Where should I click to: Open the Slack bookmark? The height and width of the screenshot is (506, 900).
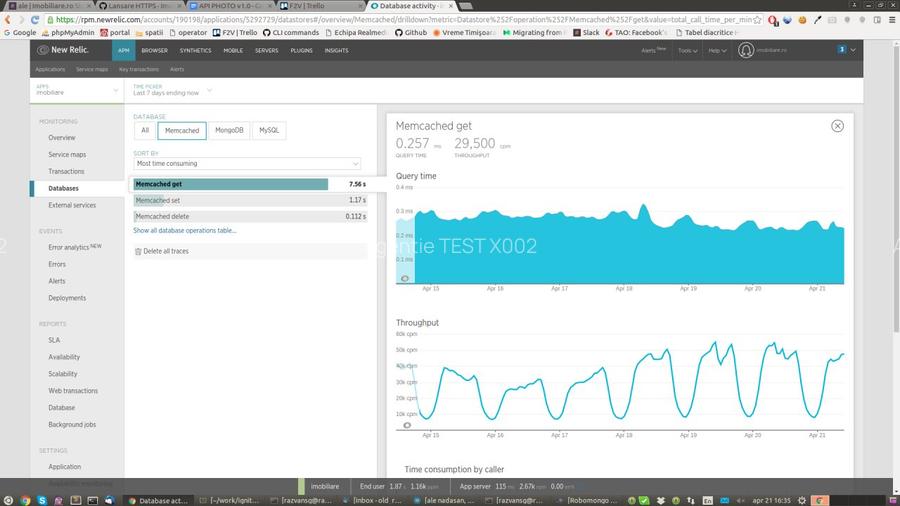(590, 32)
